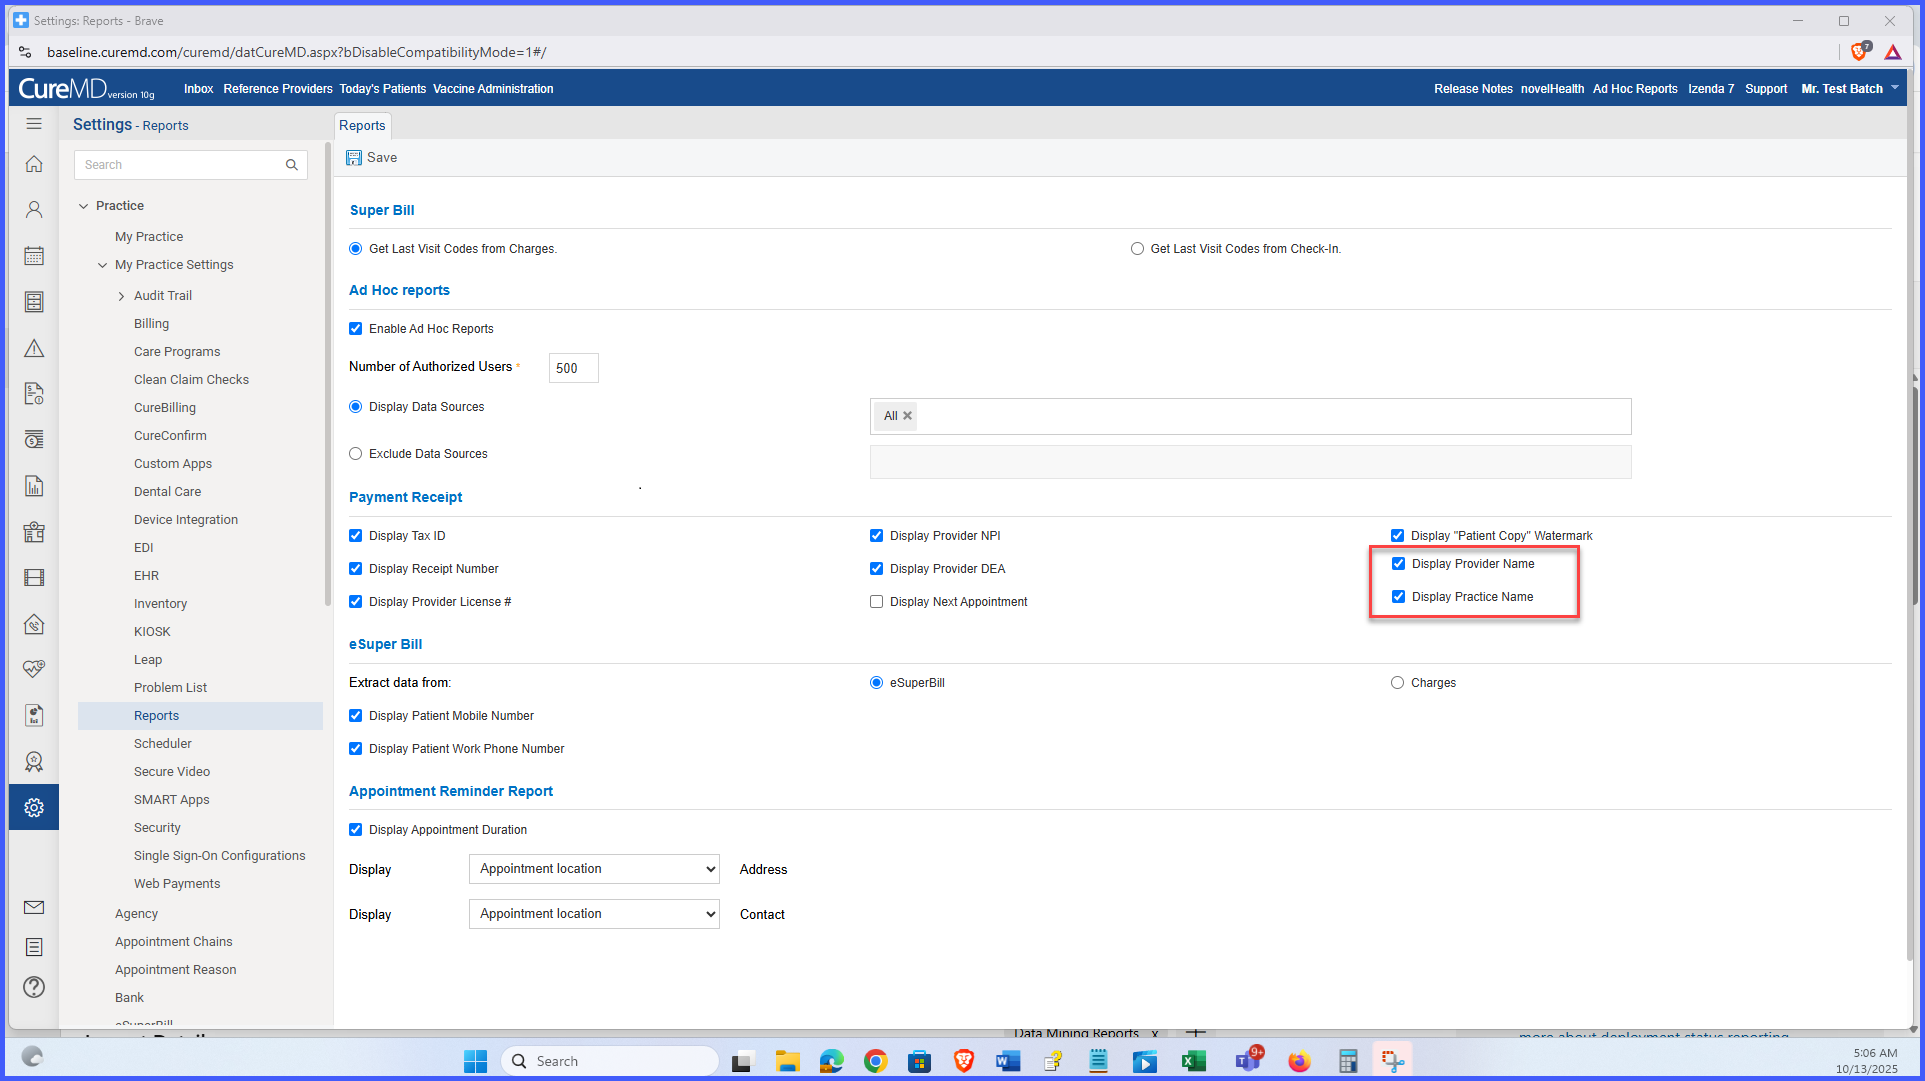Screen dimensions: 1925x1081
Task: Open the Address display Appointment location dropdown
Action: tap(594, 869)
